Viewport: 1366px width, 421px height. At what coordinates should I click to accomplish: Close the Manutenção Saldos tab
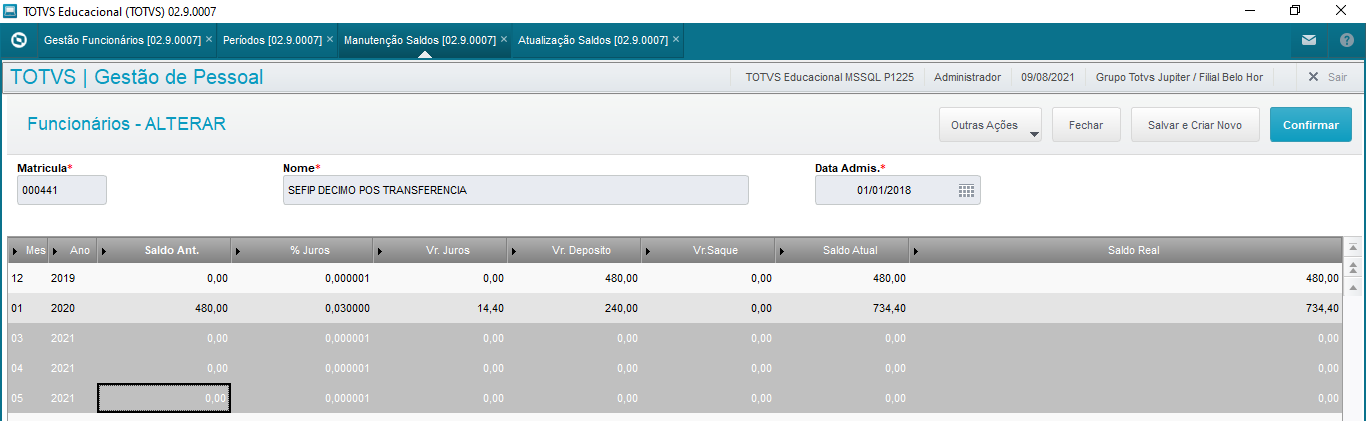tap(504, 40)
